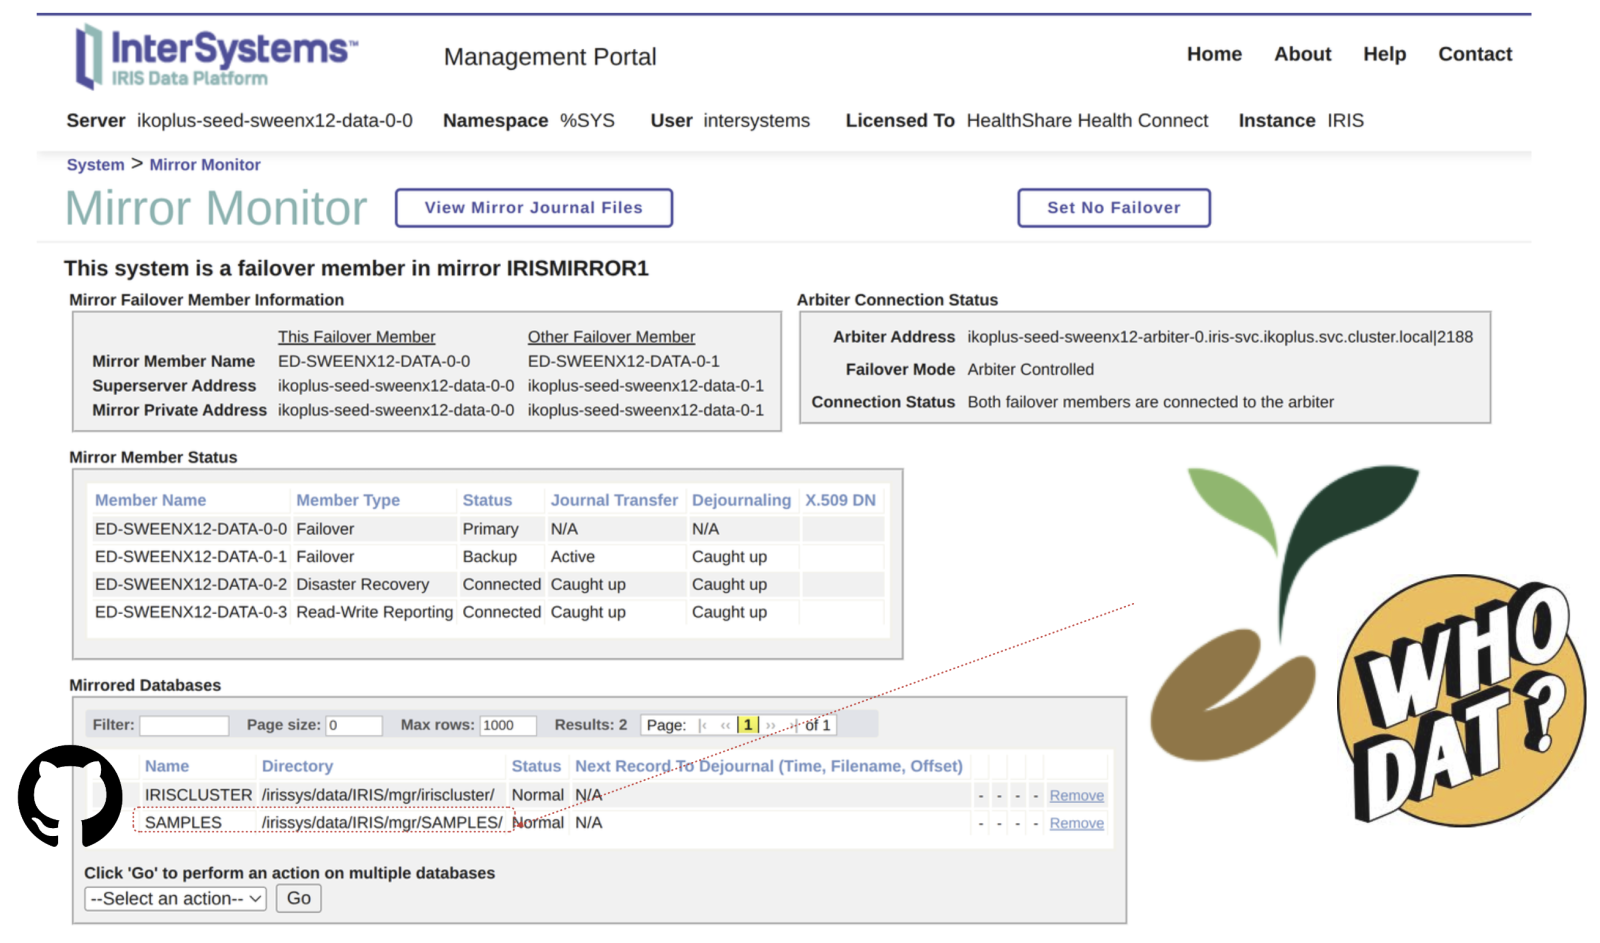Remove the IRISCLUSTER mirrored database
1600x943 pixels.
tap(1076, 796)
